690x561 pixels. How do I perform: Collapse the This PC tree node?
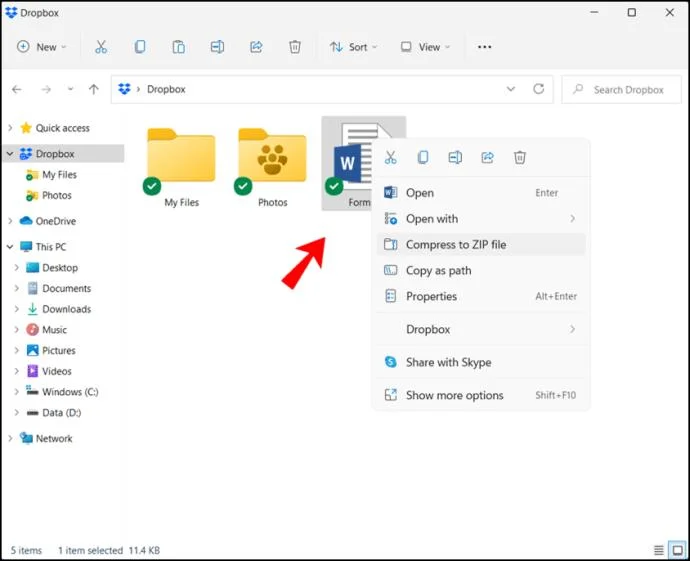(10, 247)
